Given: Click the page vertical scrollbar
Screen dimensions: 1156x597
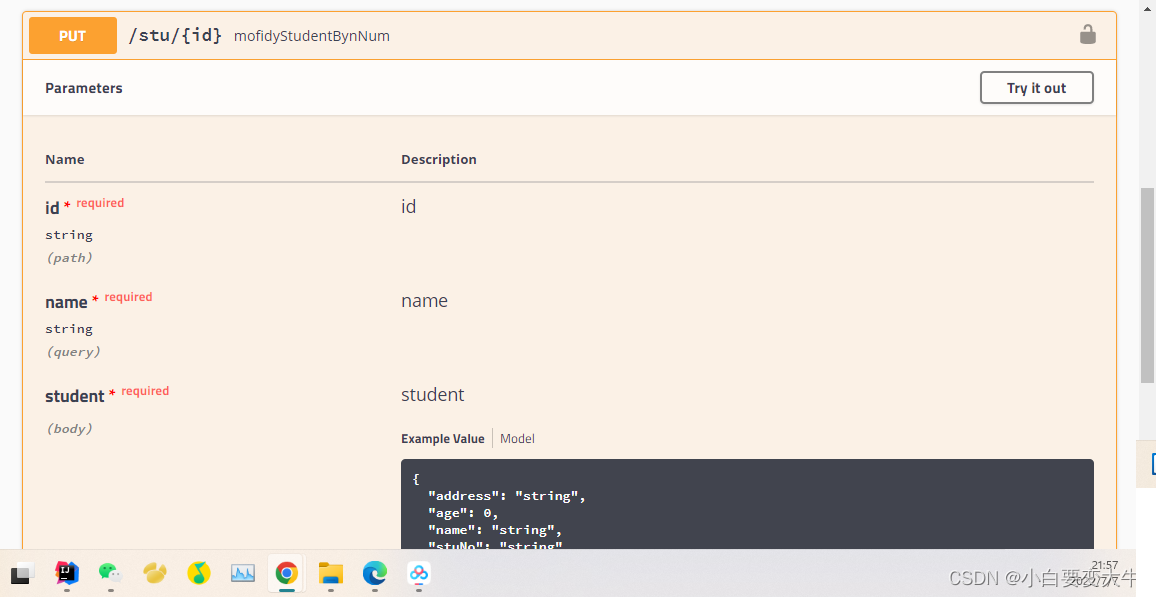Looking at the screenshot, I should [x=1147, y=285].
